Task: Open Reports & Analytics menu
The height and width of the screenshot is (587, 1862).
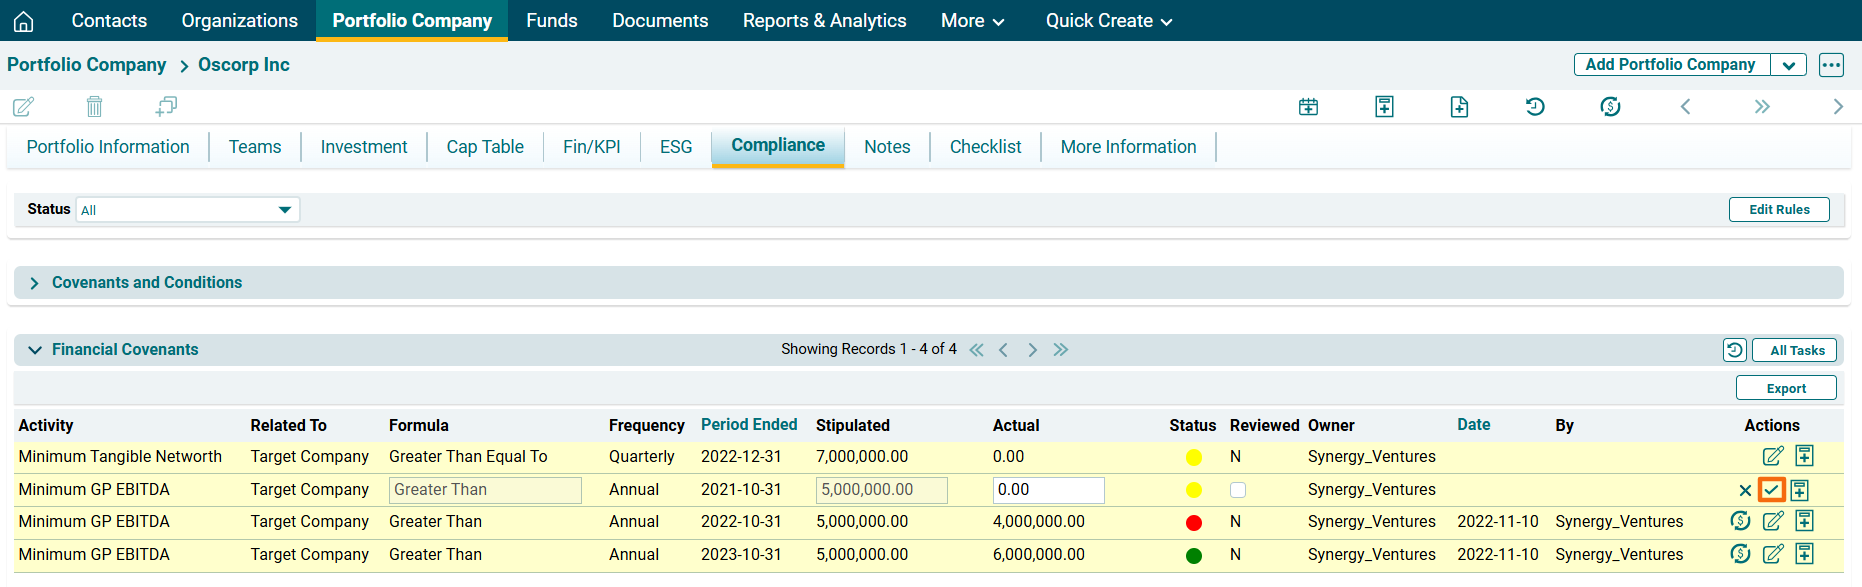Action: (x=824, y=21)
